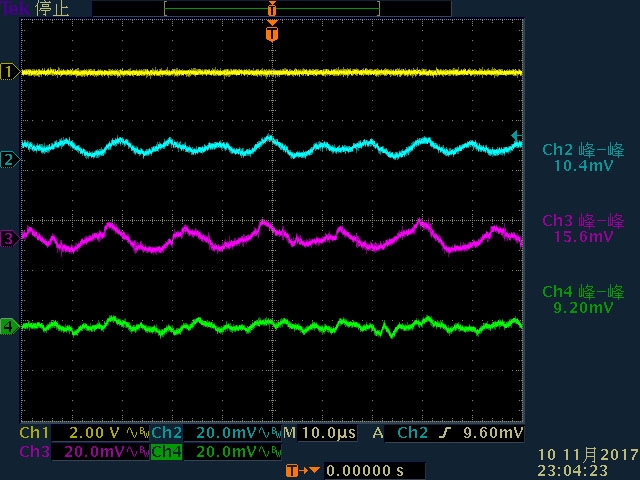Select the Ch1 label in readout
Viewport: 640px width, 480px height.
[34, 433]
